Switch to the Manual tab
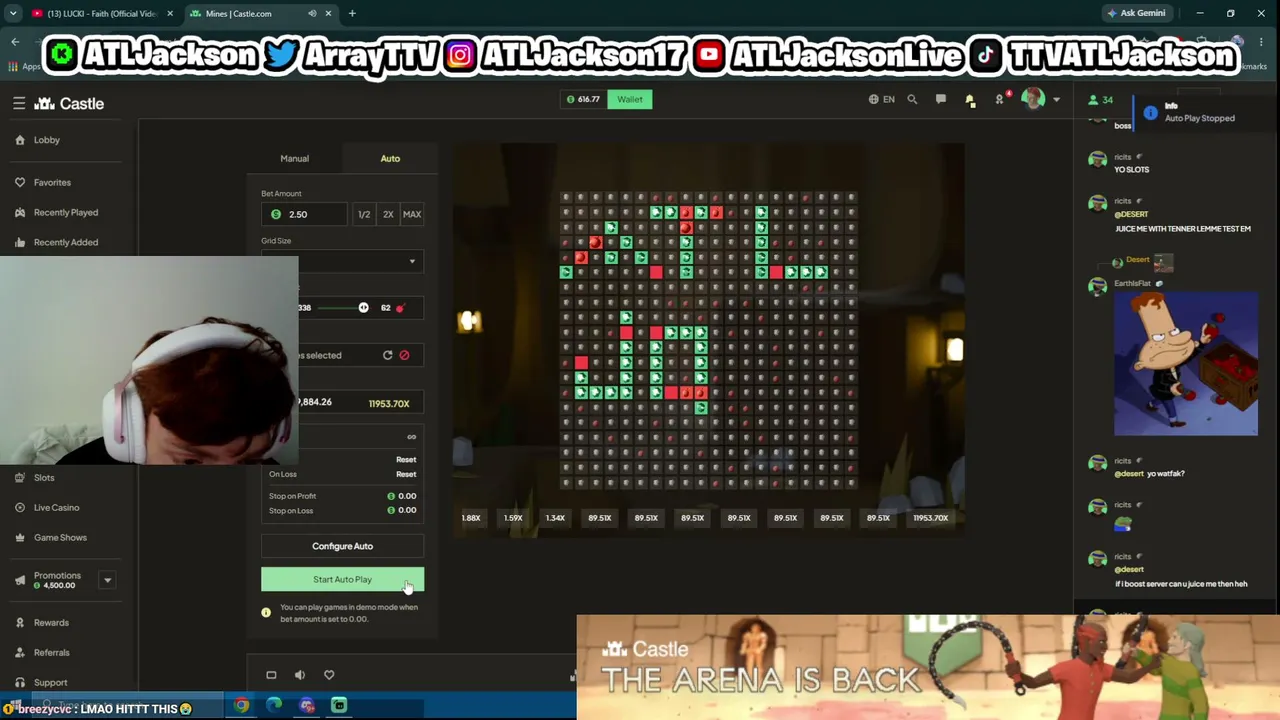 click(294, 158)
